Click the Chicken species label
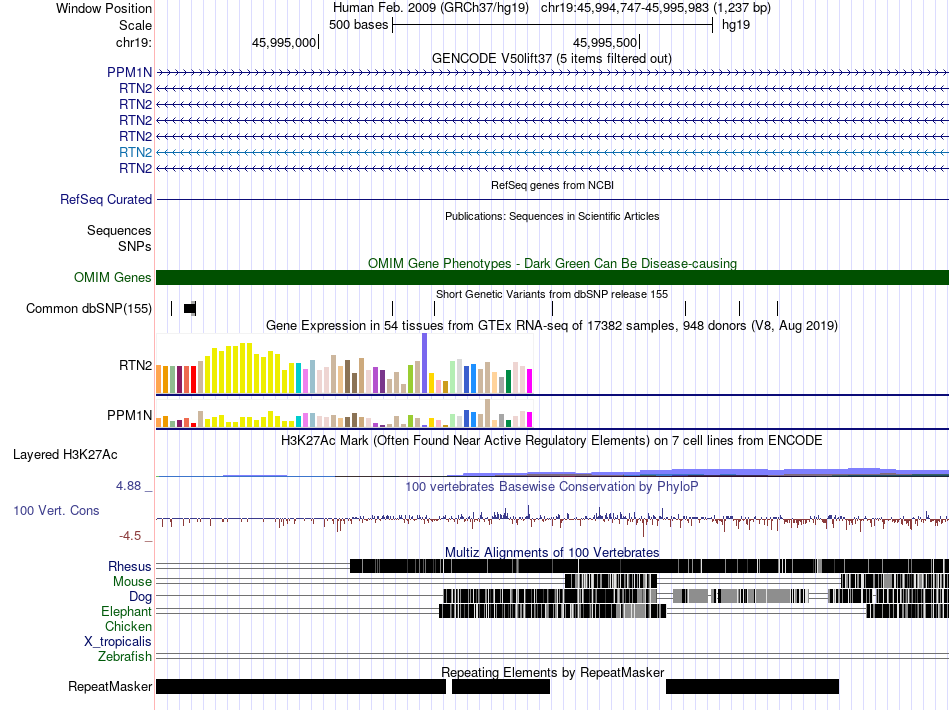Screen dimensions: 950x710 (128, 626)
